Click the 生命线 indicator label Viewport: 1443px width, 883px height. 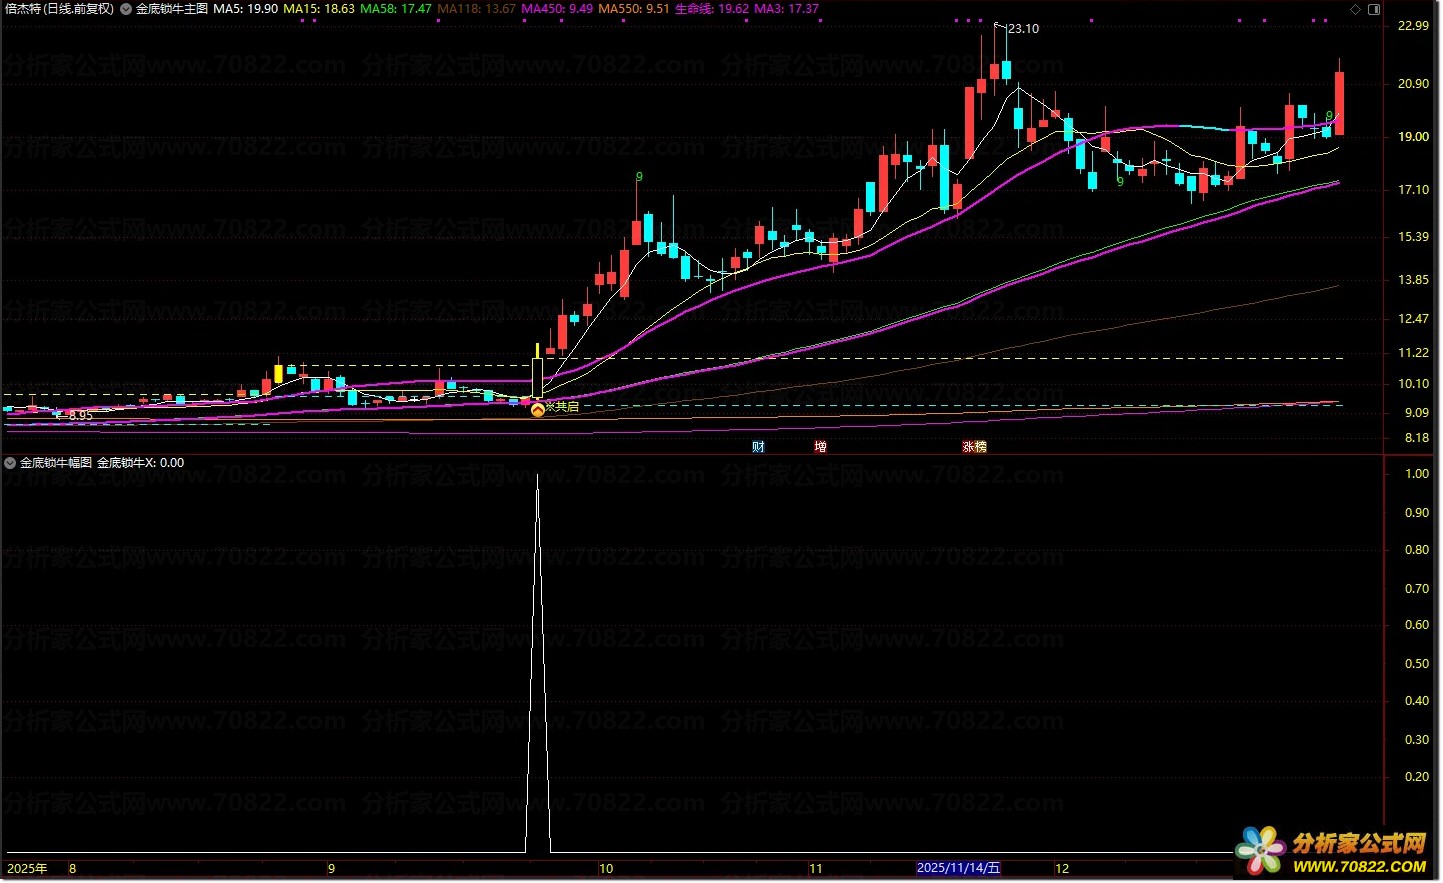[711, 9]
